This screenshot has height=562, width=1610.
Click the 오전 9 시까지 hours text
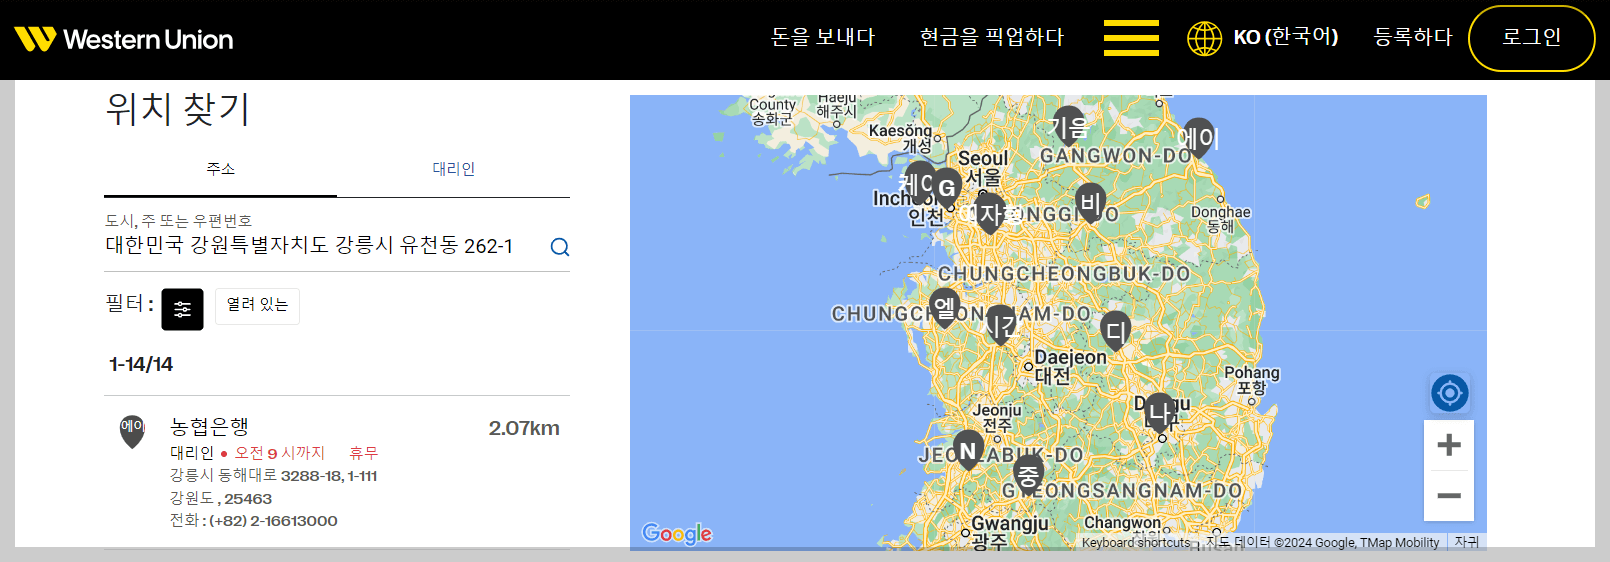coord(280,453)
